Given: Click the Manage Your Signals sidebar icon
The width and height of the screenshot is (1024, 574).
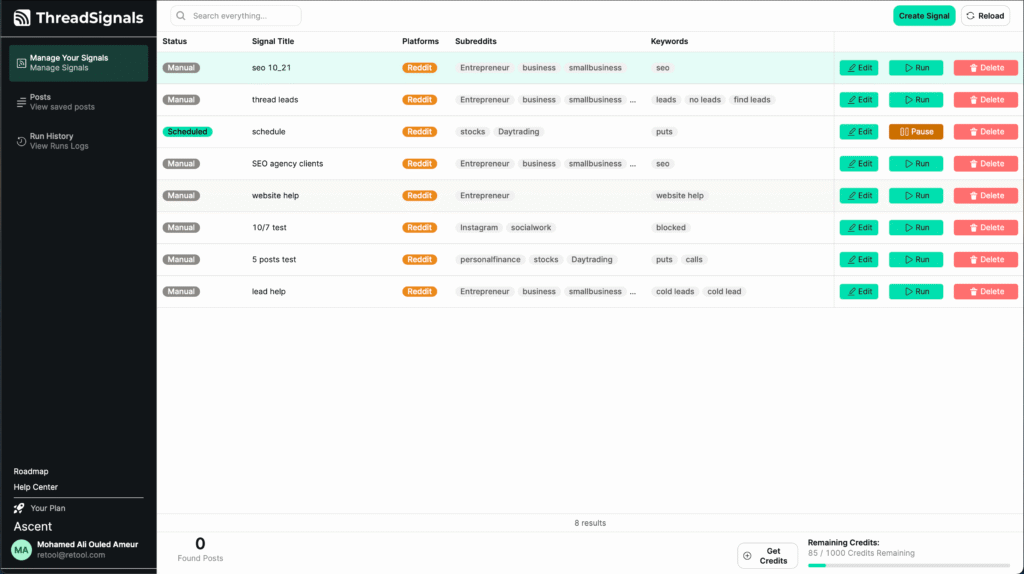Looking at the screenshot, I should click(21, 63).
